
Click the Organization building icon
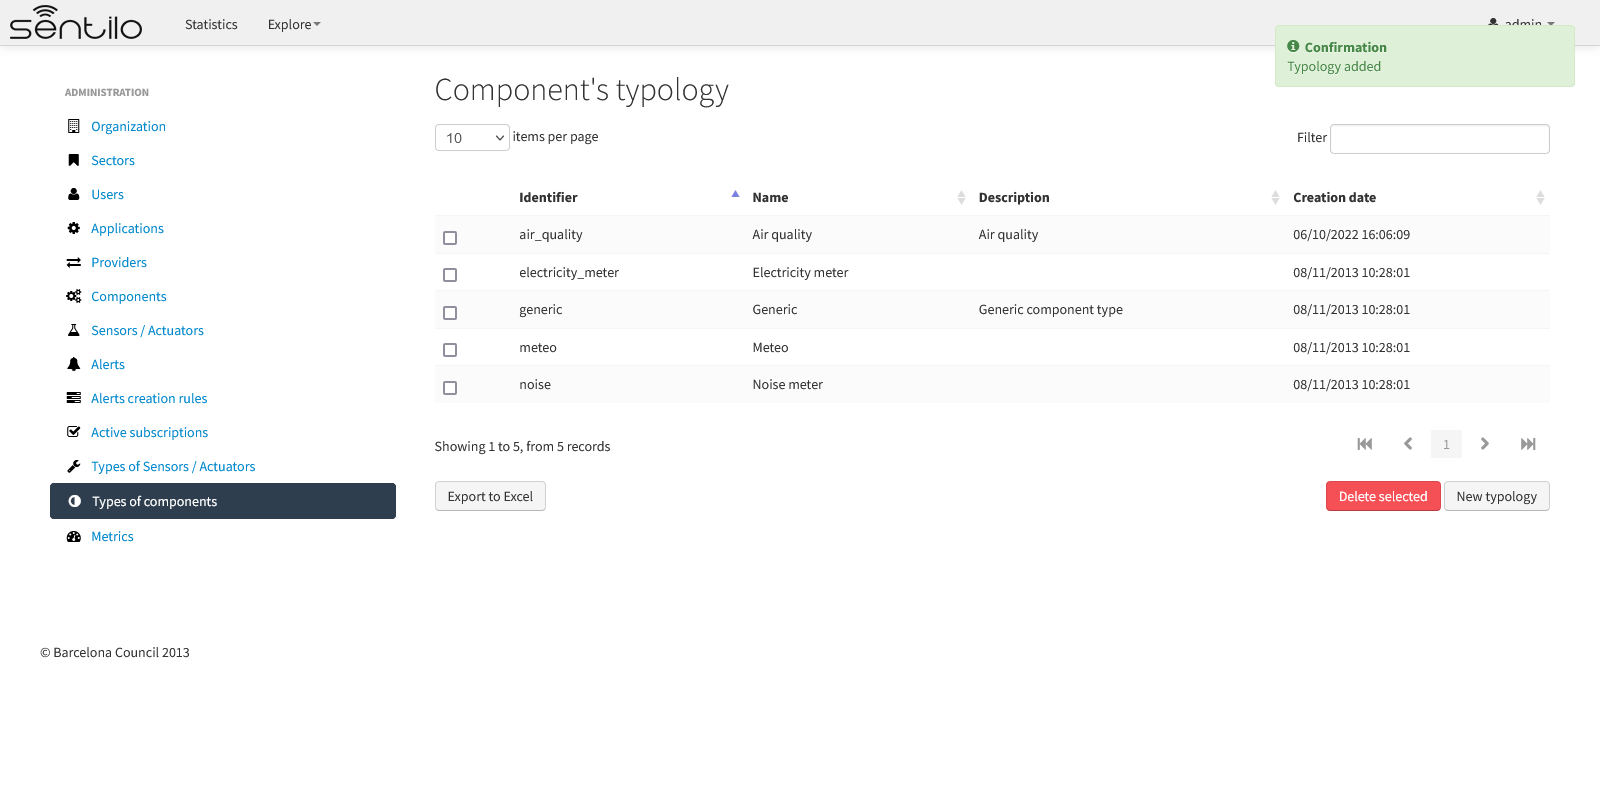73,126
